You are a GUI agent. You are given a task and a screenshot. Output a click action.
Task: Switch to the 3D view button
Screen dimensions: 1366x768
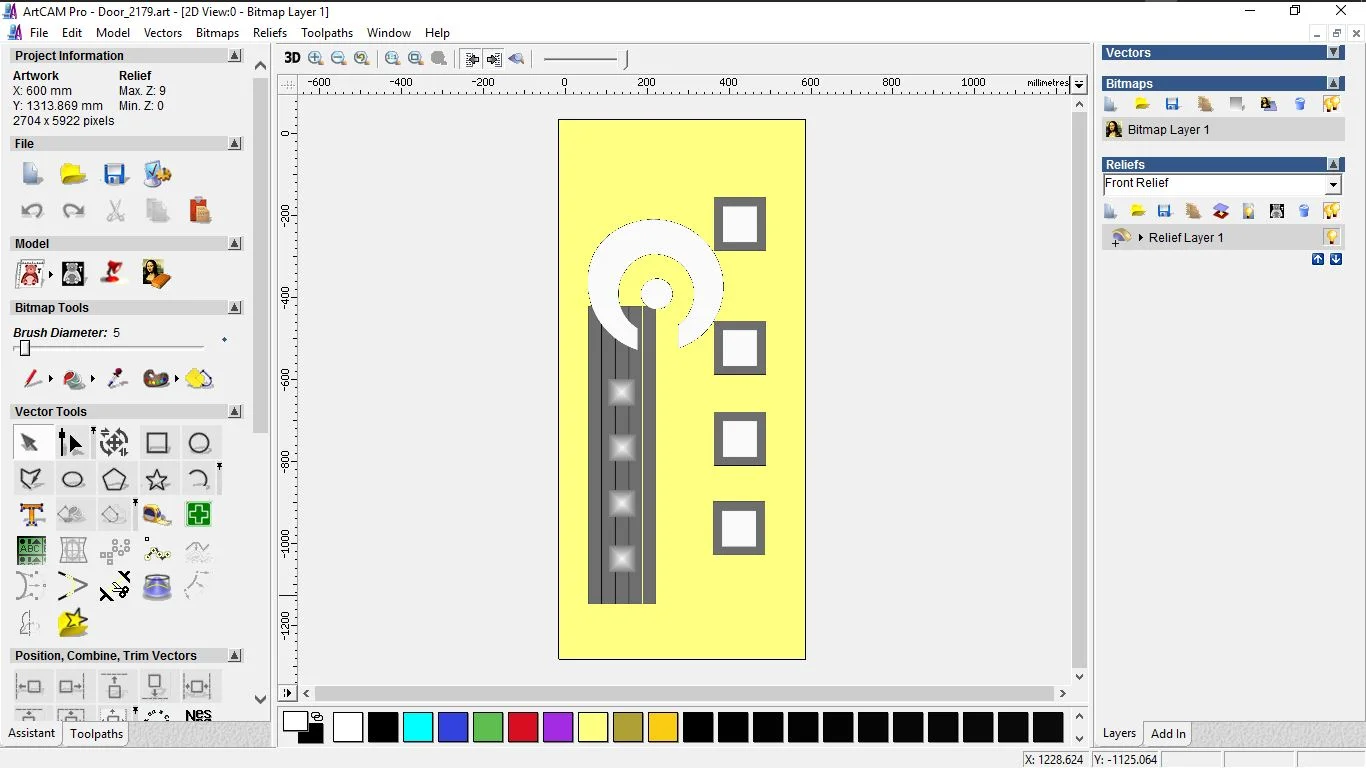(x=292, y=58)
